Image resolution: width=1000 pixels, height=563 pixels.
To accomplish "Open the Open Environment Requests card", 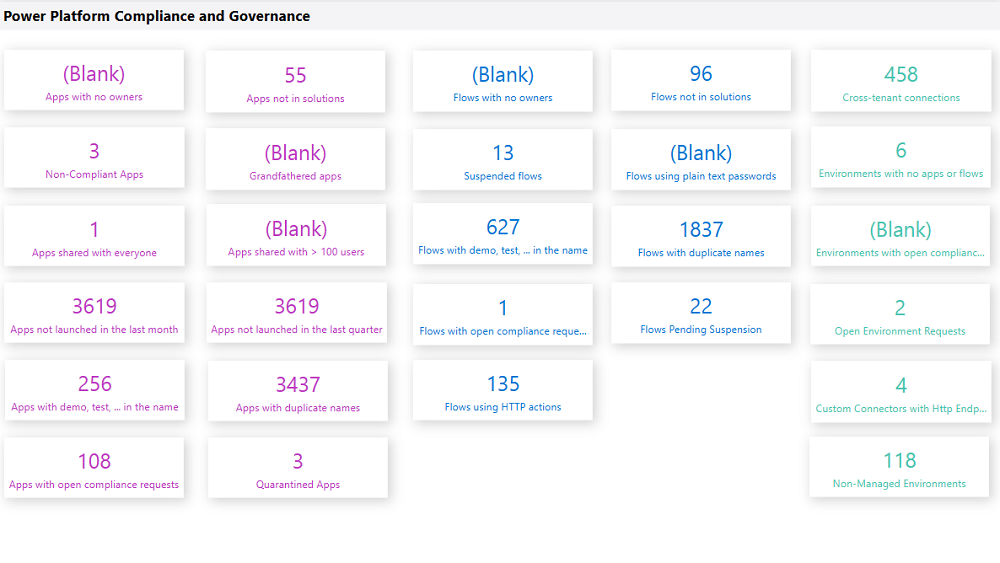I will [900, 314].
